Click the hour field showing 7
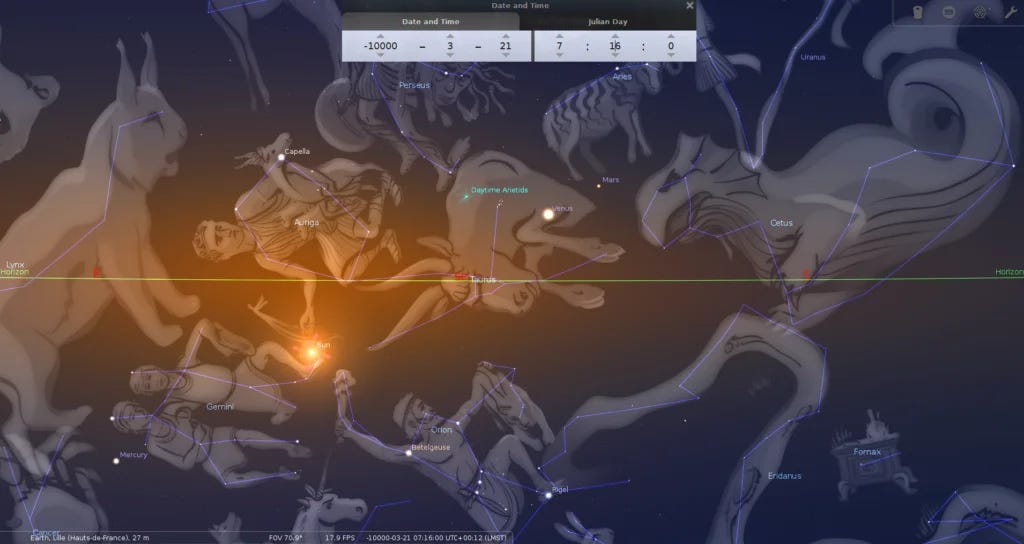 pos(559,46)
